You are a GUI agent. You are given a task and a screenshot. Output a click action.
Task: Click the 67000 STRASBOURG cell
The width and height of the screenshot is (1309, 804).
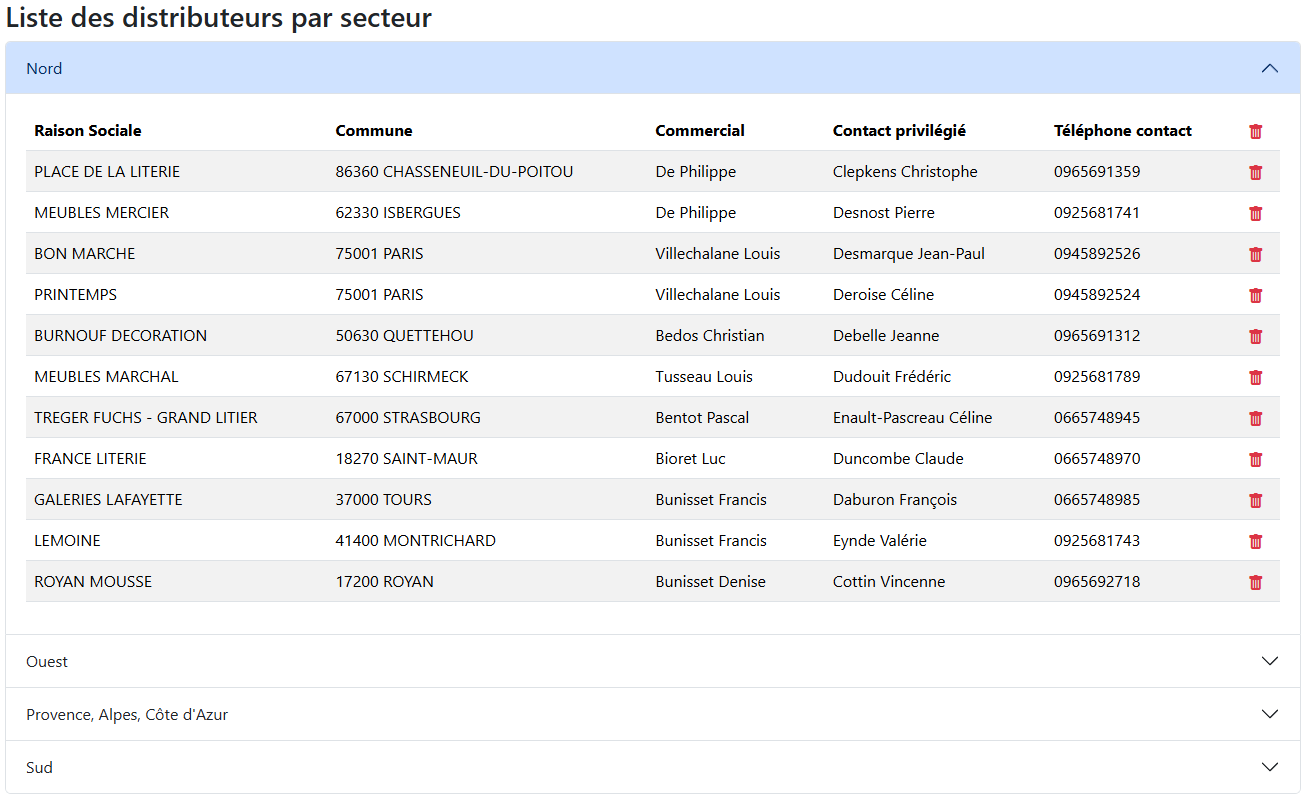point(408,417)
